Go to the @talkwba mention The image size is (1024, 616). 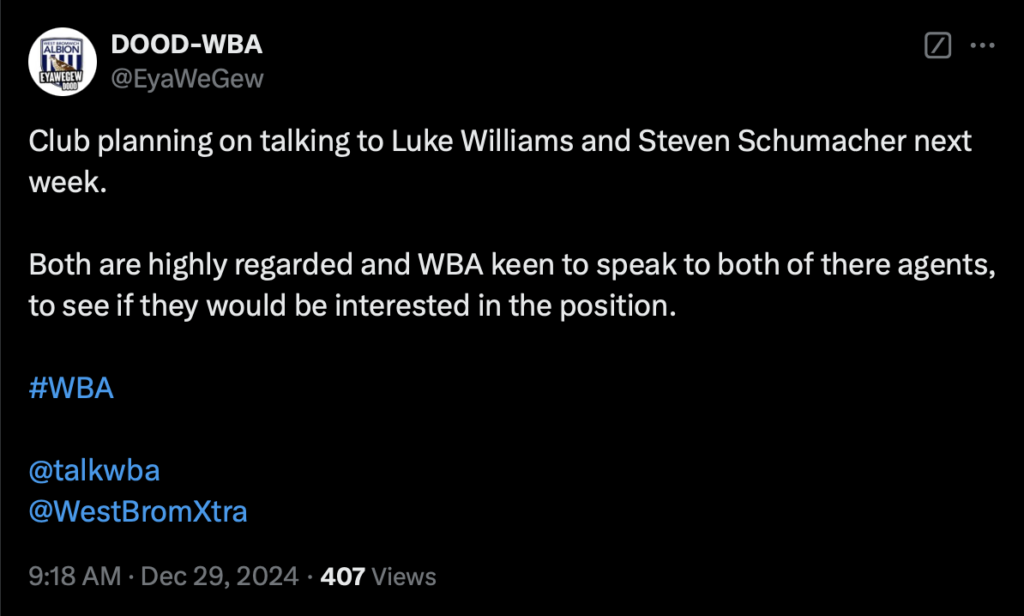click(94, 470)
